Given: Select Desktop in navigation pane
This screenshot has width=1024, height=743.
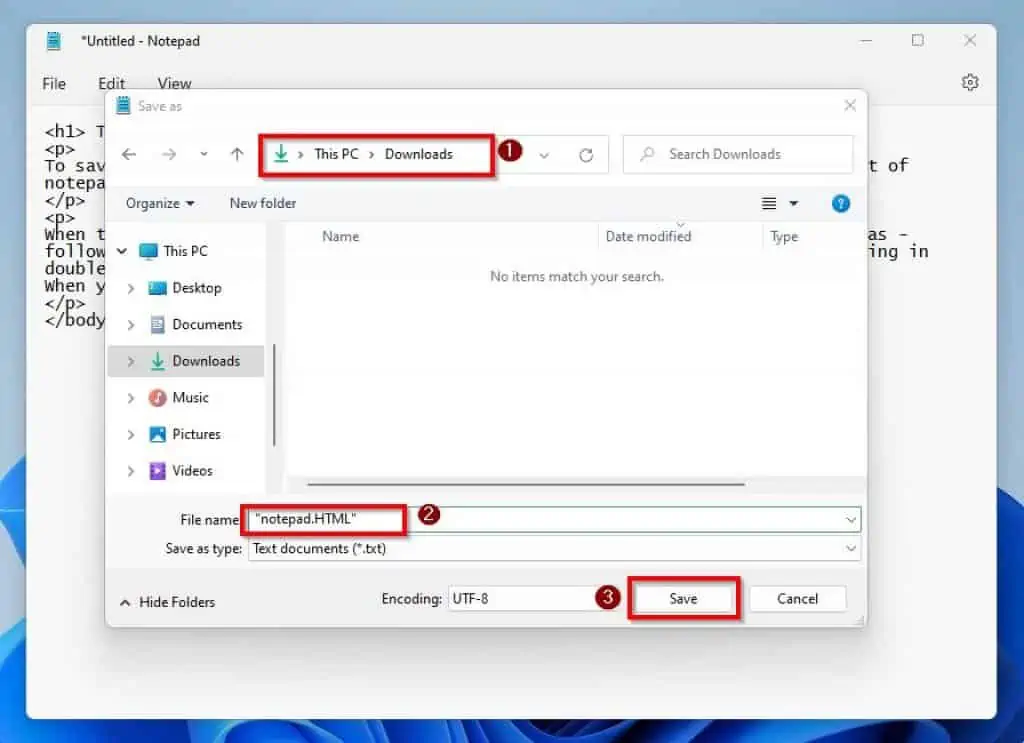Looking at the screenshot, I should [197, 288].
